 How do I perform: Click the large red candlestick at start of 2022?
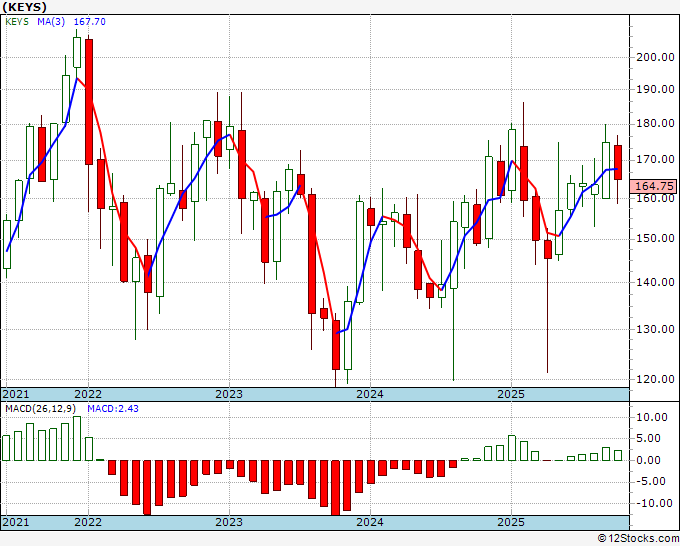pyautogui.click(x=89, y=102)
